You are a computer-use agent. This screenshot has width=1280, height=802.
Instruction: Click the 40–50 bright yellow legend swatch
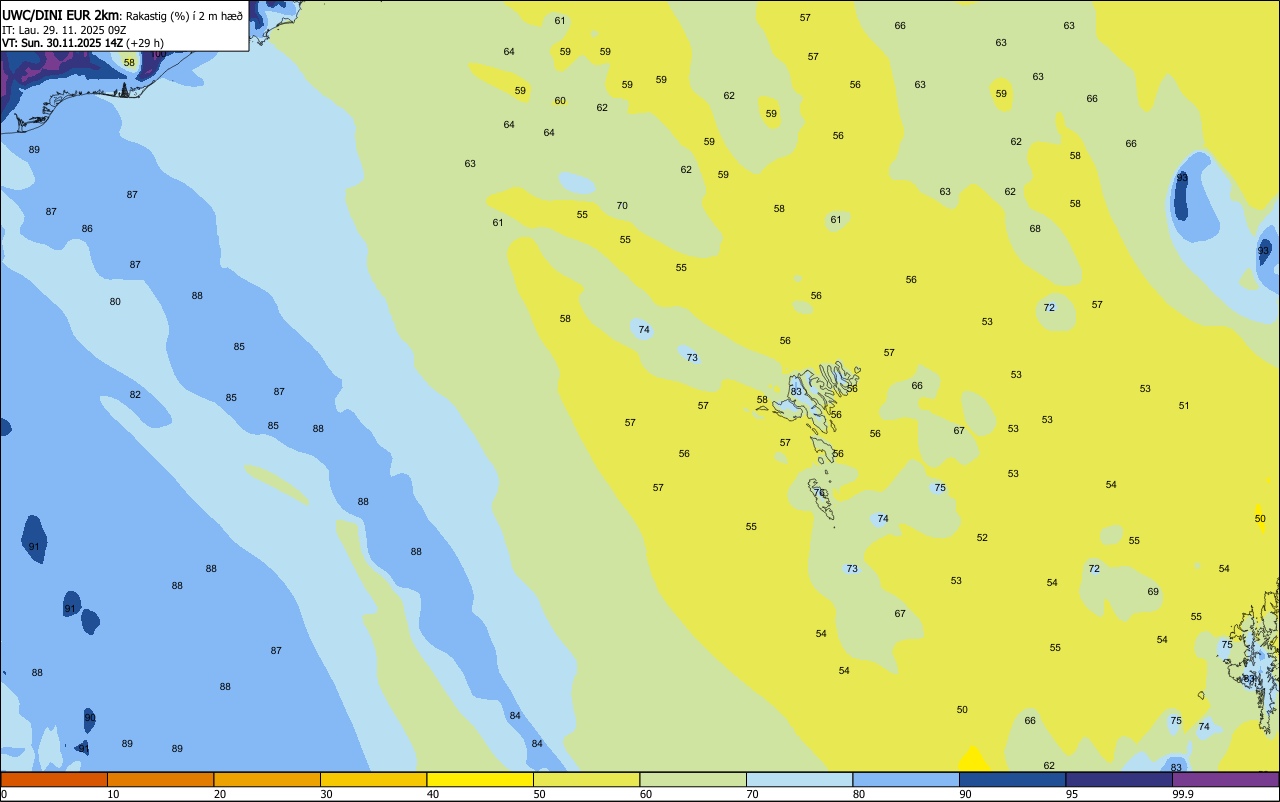pyautogui.click(x=480, y=779)
